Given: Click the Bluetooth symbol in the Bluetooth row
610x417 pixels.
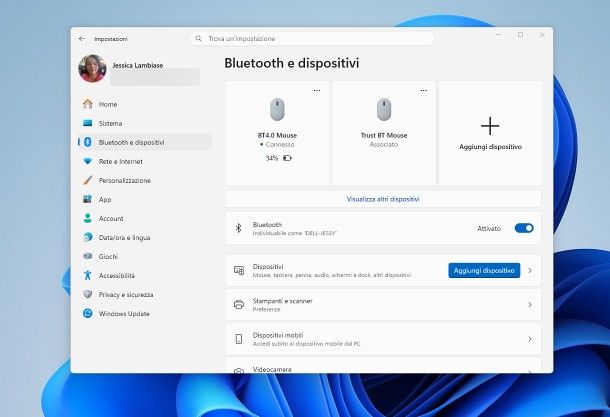Looking at the screenshot, I should point(238,228).
